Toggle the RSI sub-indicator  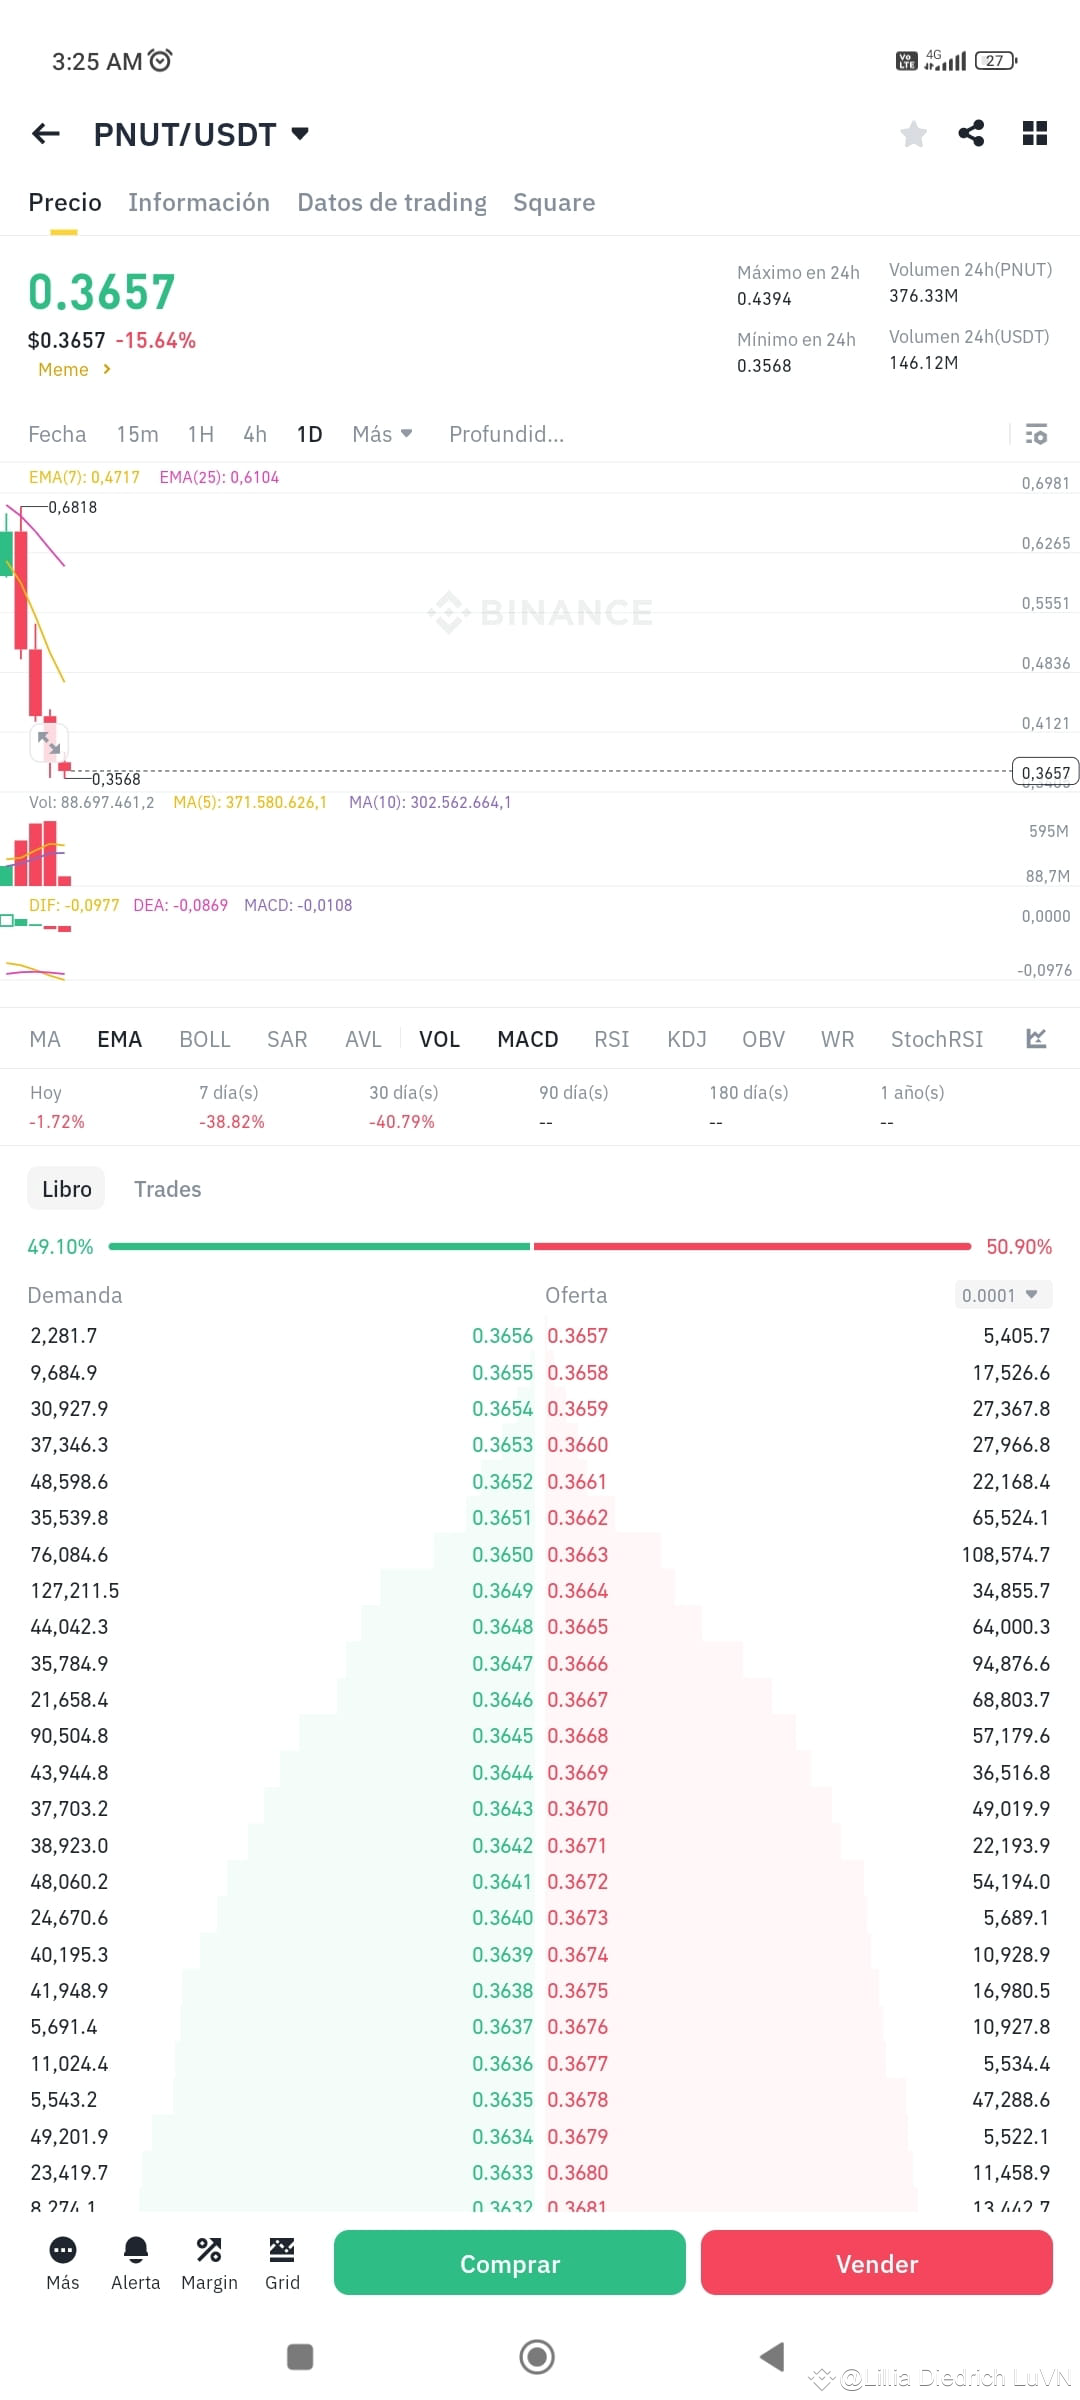612,1039
